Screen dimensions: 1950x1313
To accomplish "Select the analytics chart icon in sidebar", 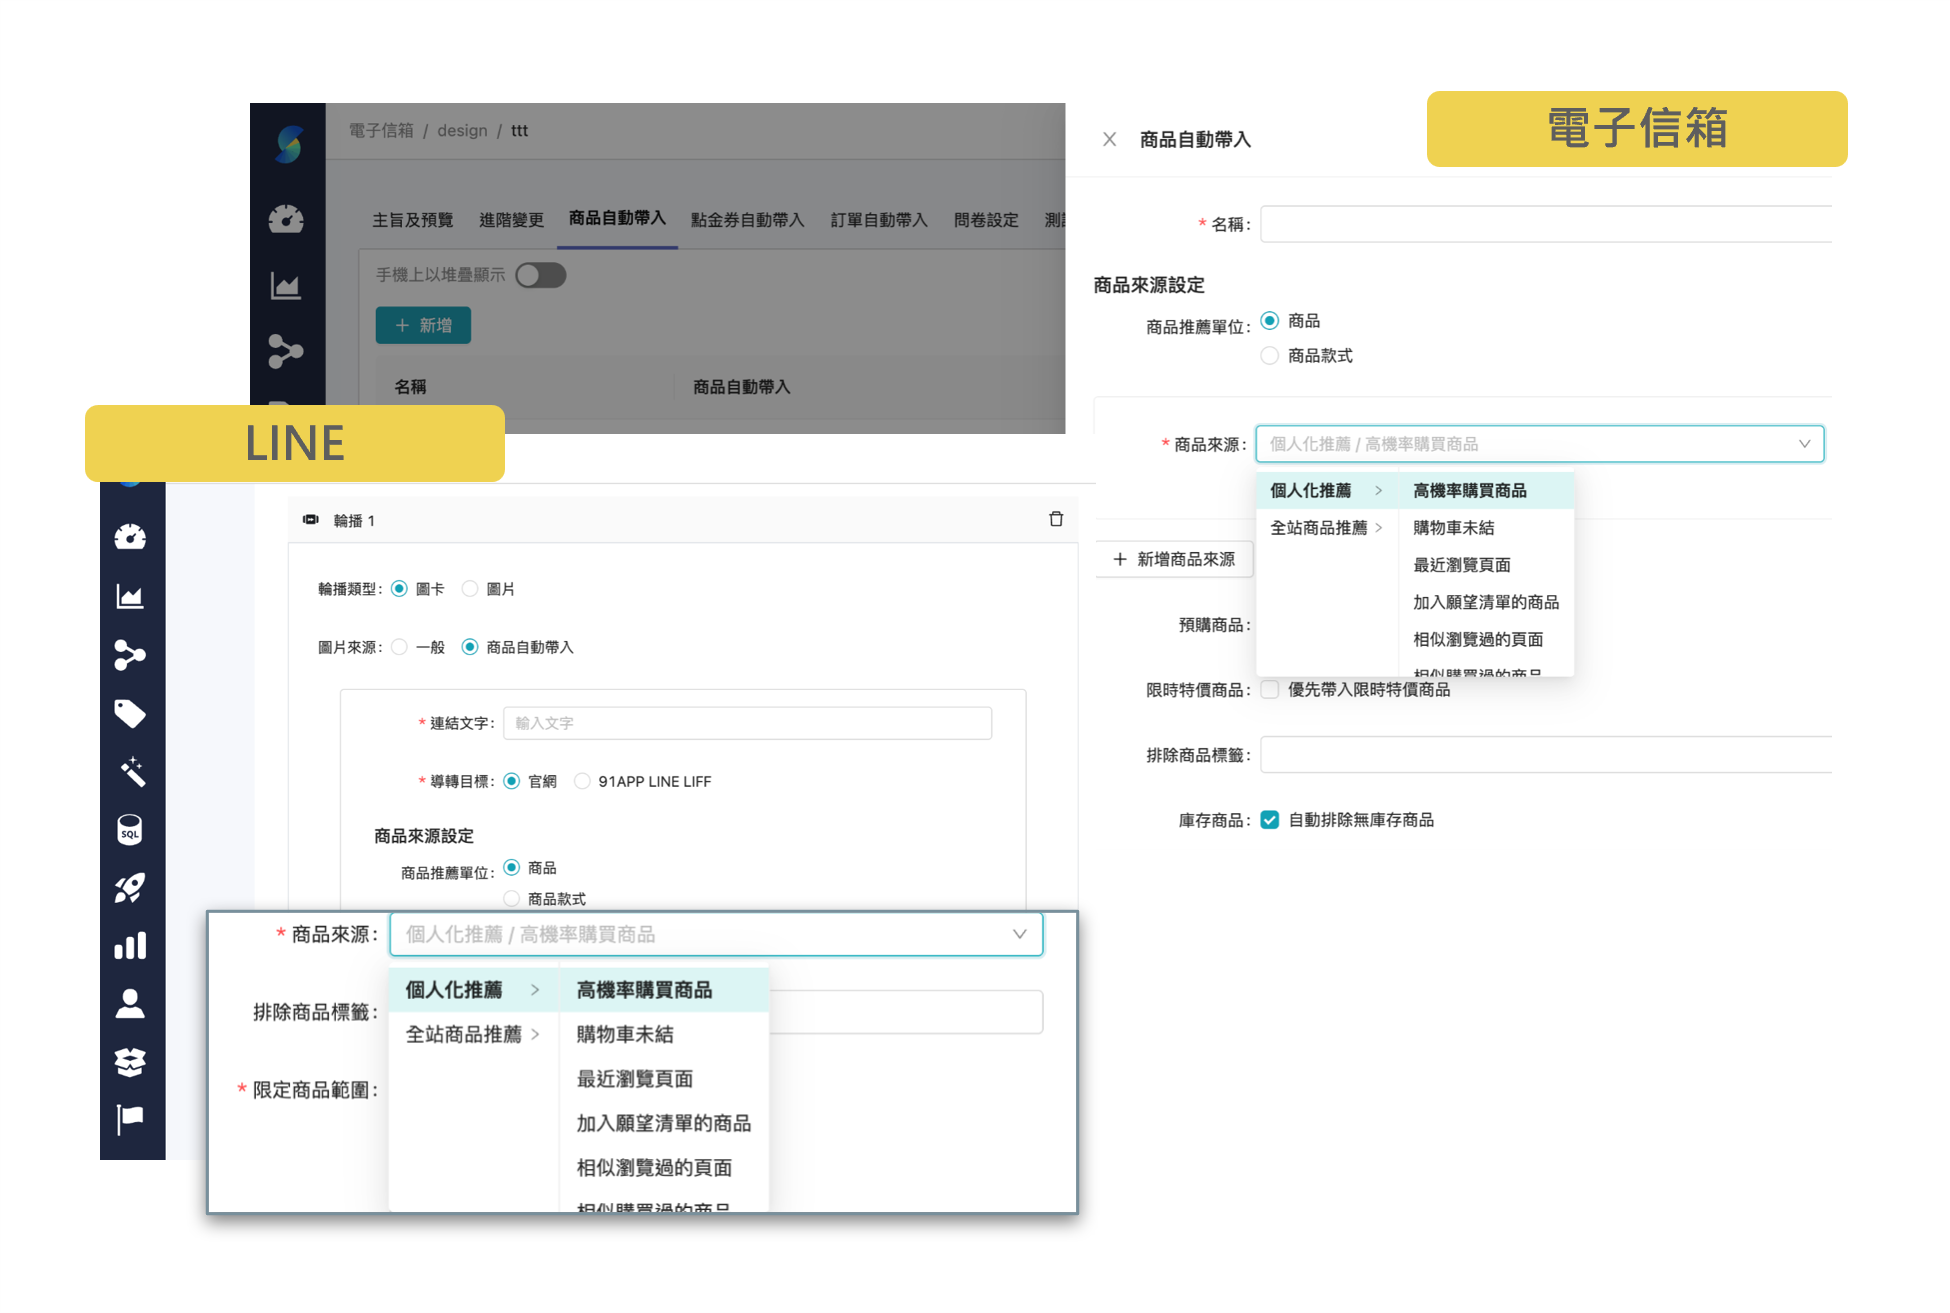I will click(131, 595).
